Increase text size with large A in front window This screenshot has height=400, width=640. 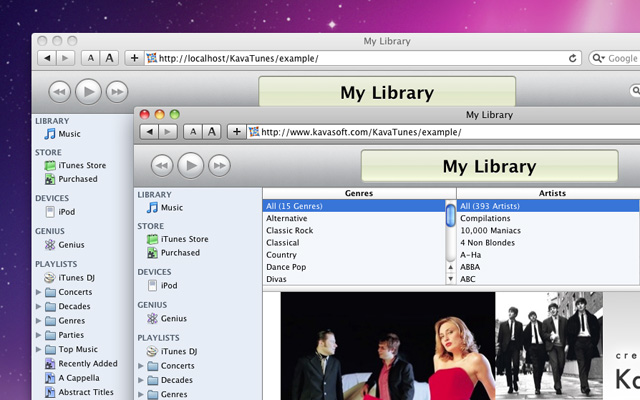(211, 132)
